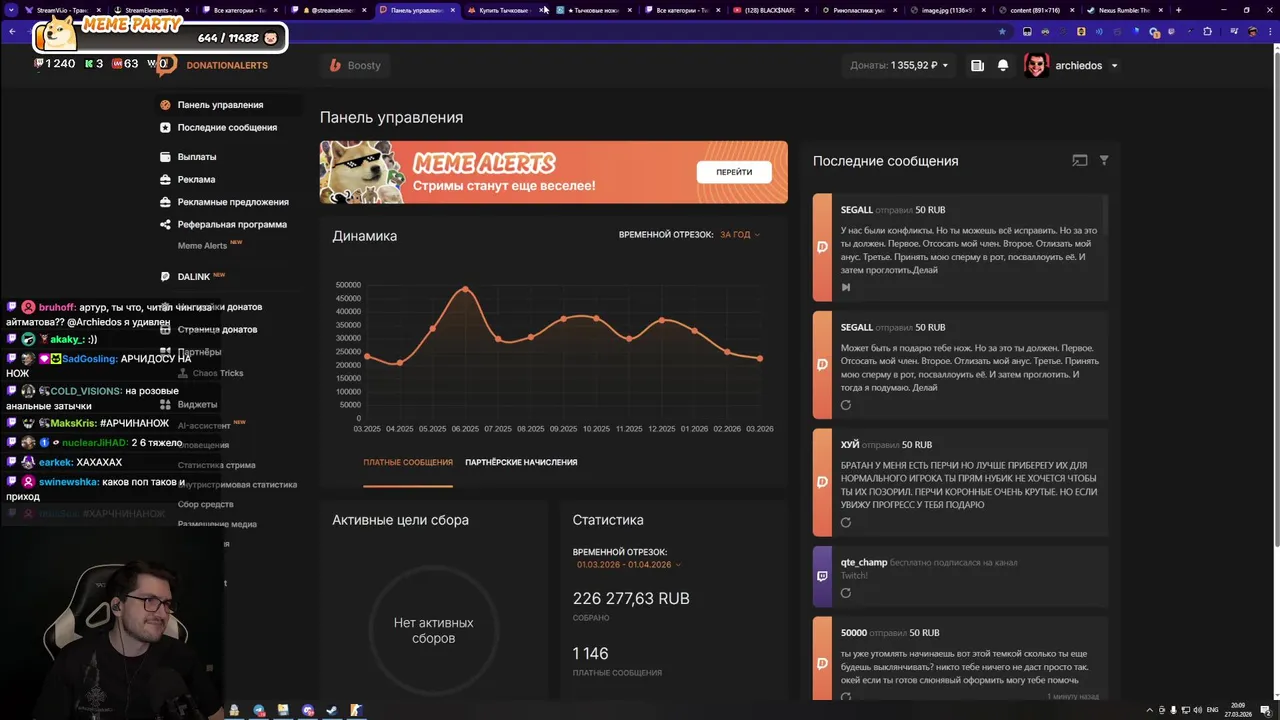Click the 226 277,63 RUB collected amount

(x=631, y=599)
